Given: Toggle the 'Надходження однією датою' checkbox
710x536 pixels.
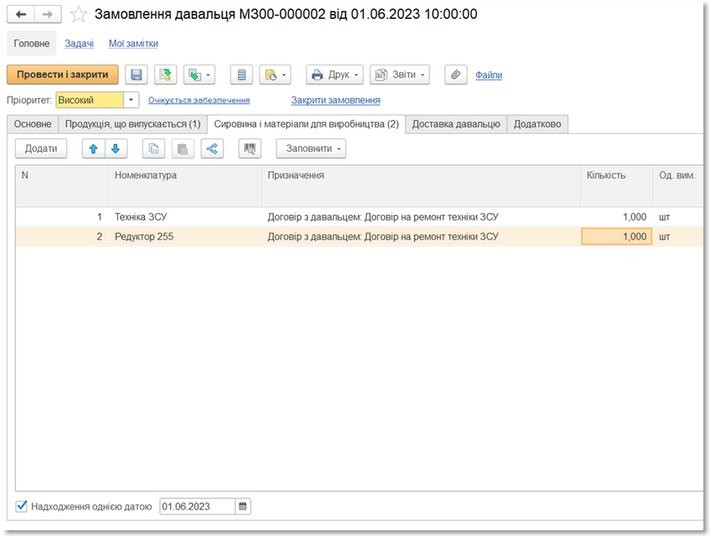Looking at the screenshot, I should pyautogui.click(x=22, y=506).
